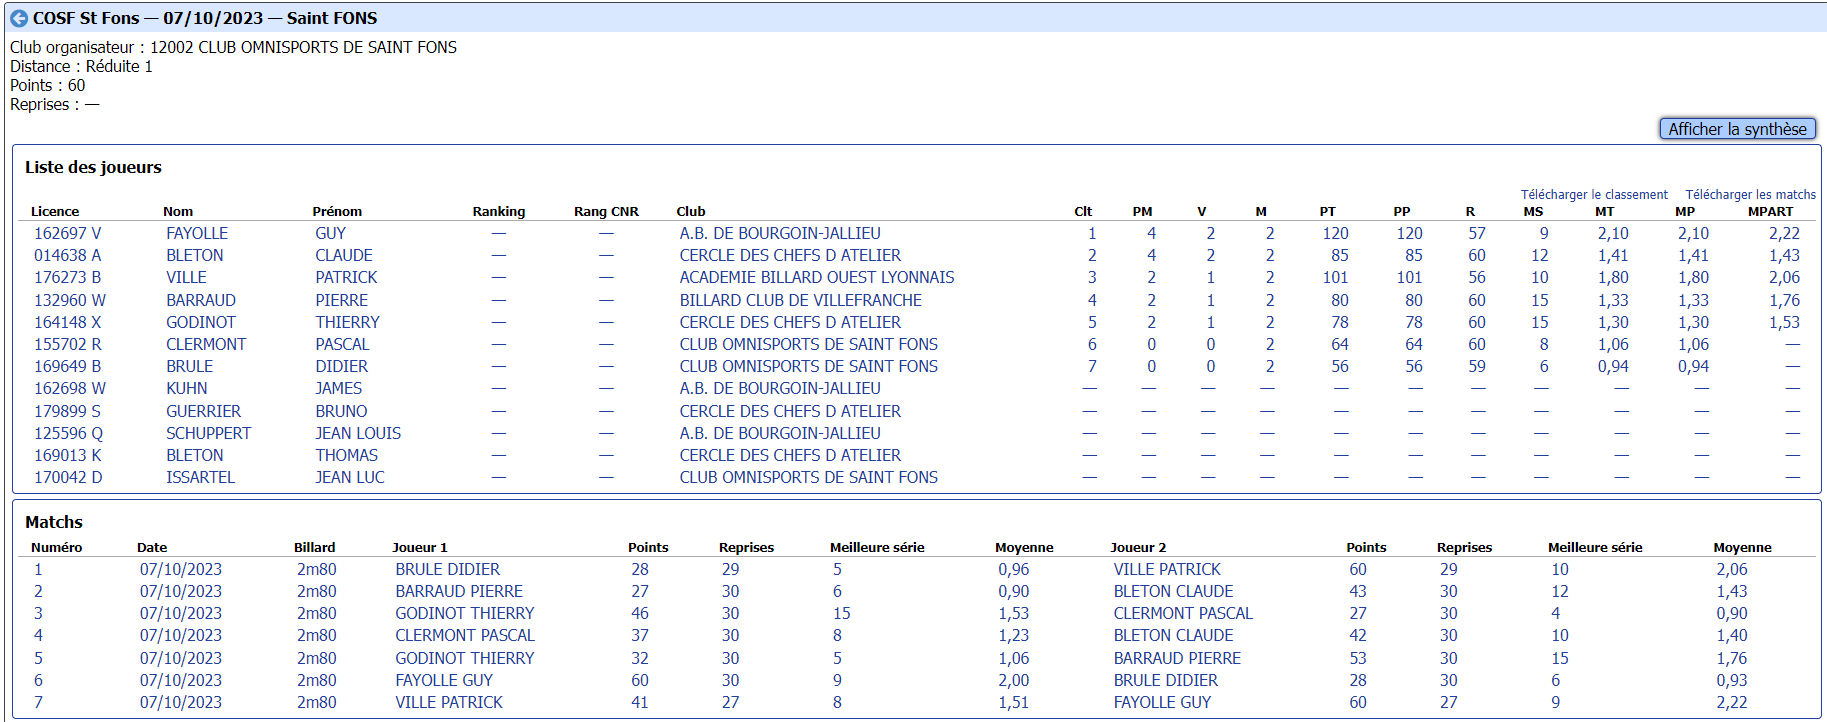This screenshot has height=722, width=1827.
Task: Click the MPART column header
Action: 1770,211
